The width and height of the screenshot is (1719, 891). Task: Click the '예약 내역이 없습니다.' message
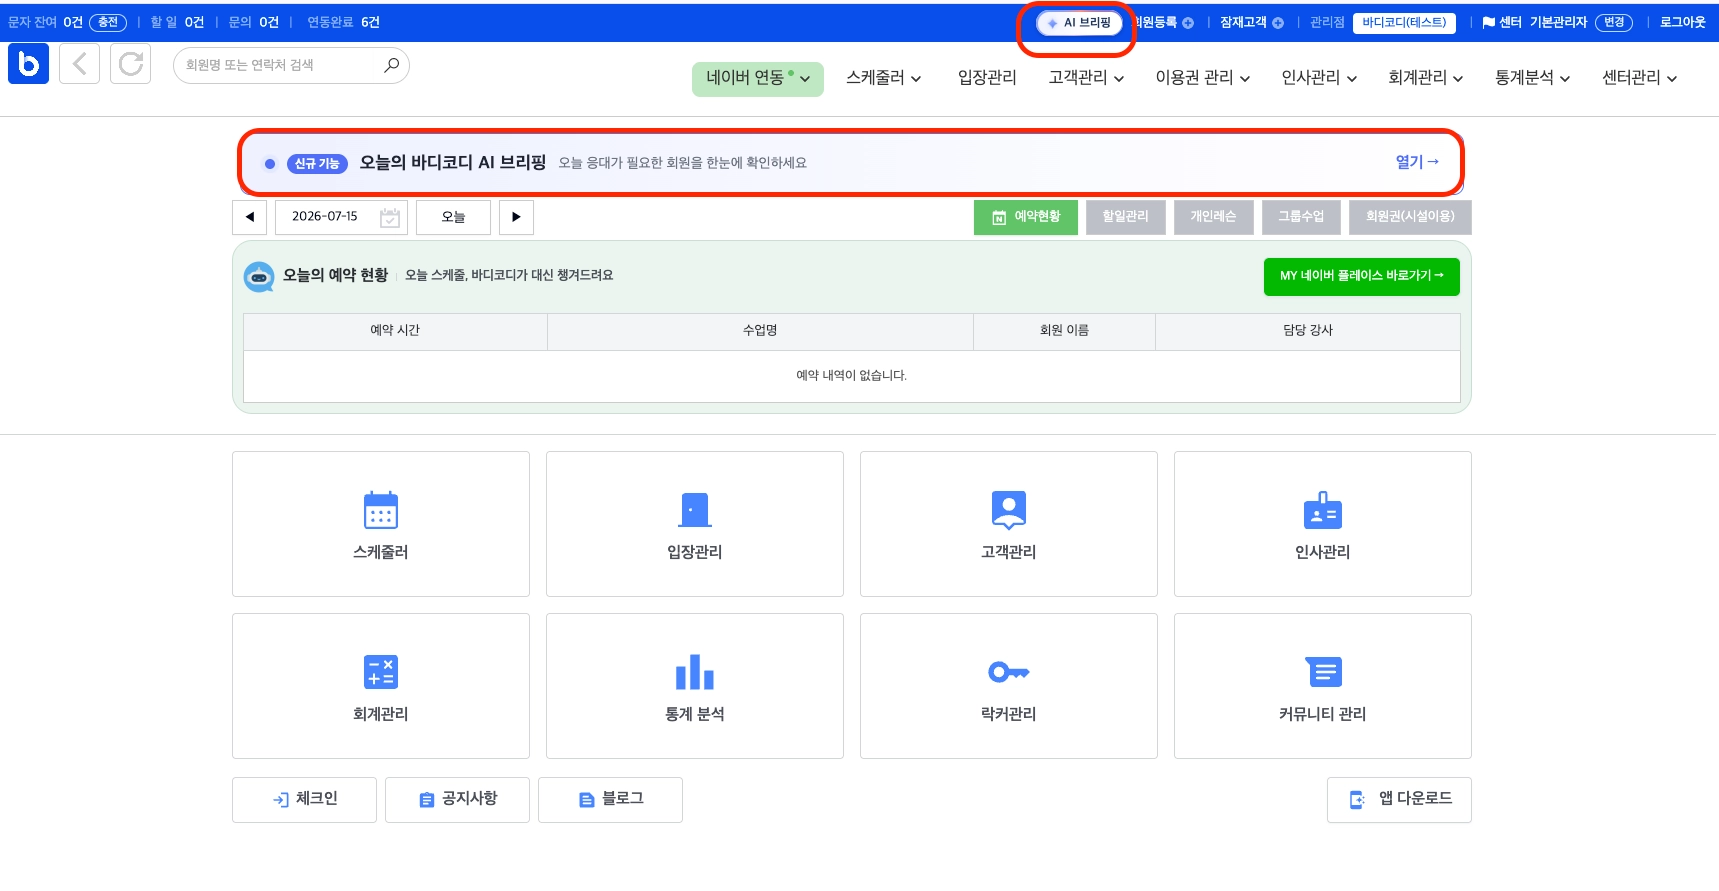tap(852, 376)
